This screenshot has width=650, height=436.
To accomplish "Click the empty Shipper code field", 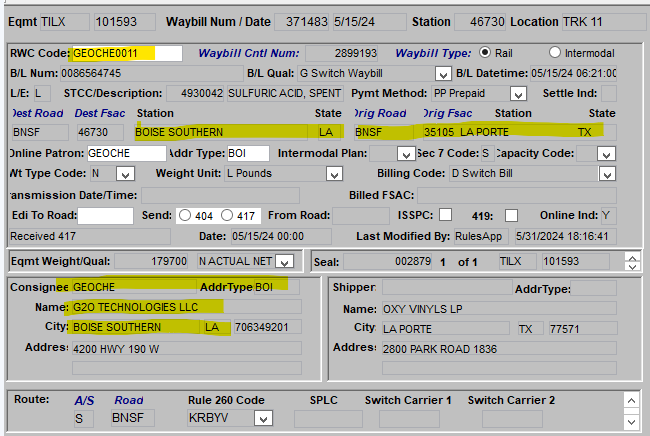I will pos(447,288).
